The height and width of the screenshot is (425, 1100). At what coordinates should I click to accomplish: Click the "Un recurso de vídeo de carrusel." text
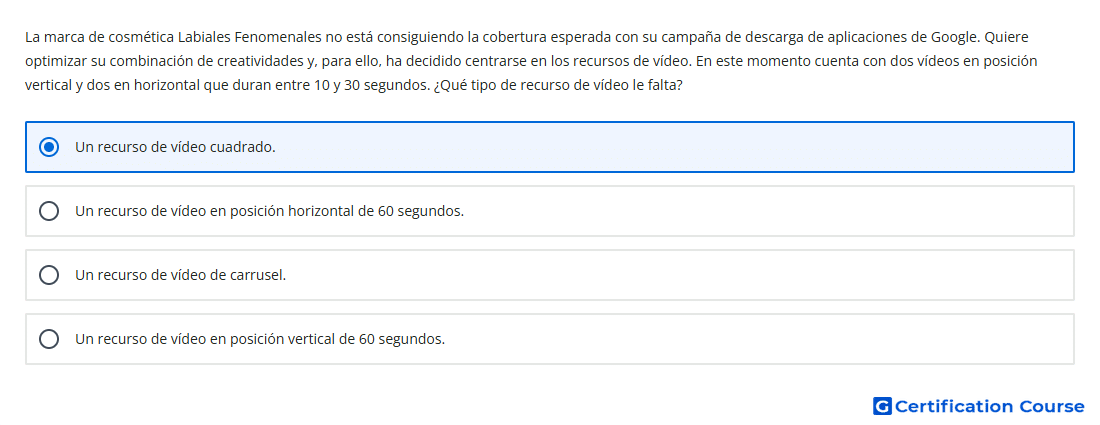(x=180, y=275)
